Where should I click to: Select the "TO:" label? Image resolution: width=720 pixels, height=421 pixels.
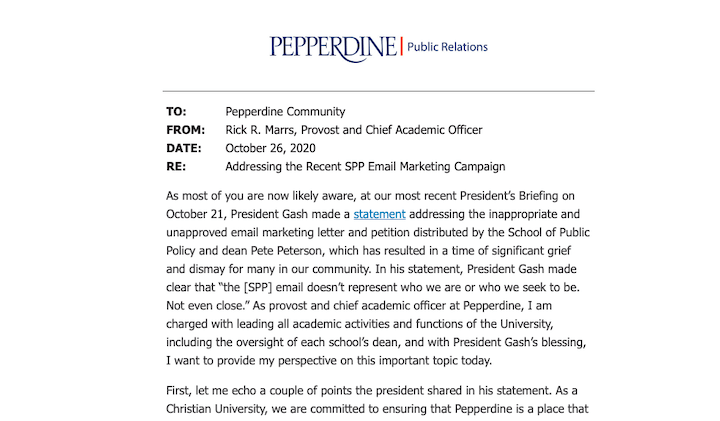pos(176,112)
